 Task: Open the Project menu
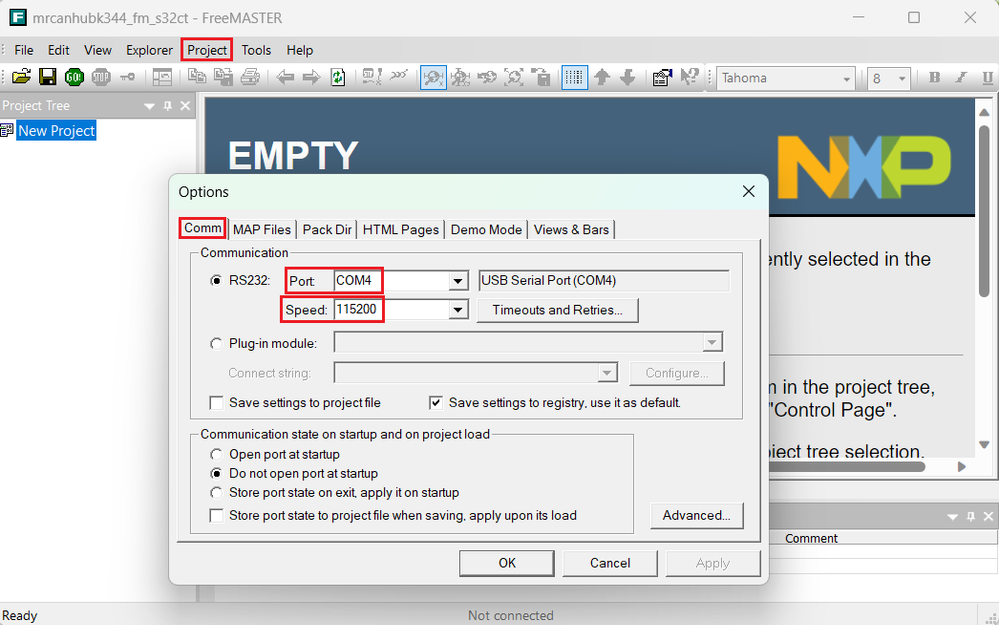207,50
